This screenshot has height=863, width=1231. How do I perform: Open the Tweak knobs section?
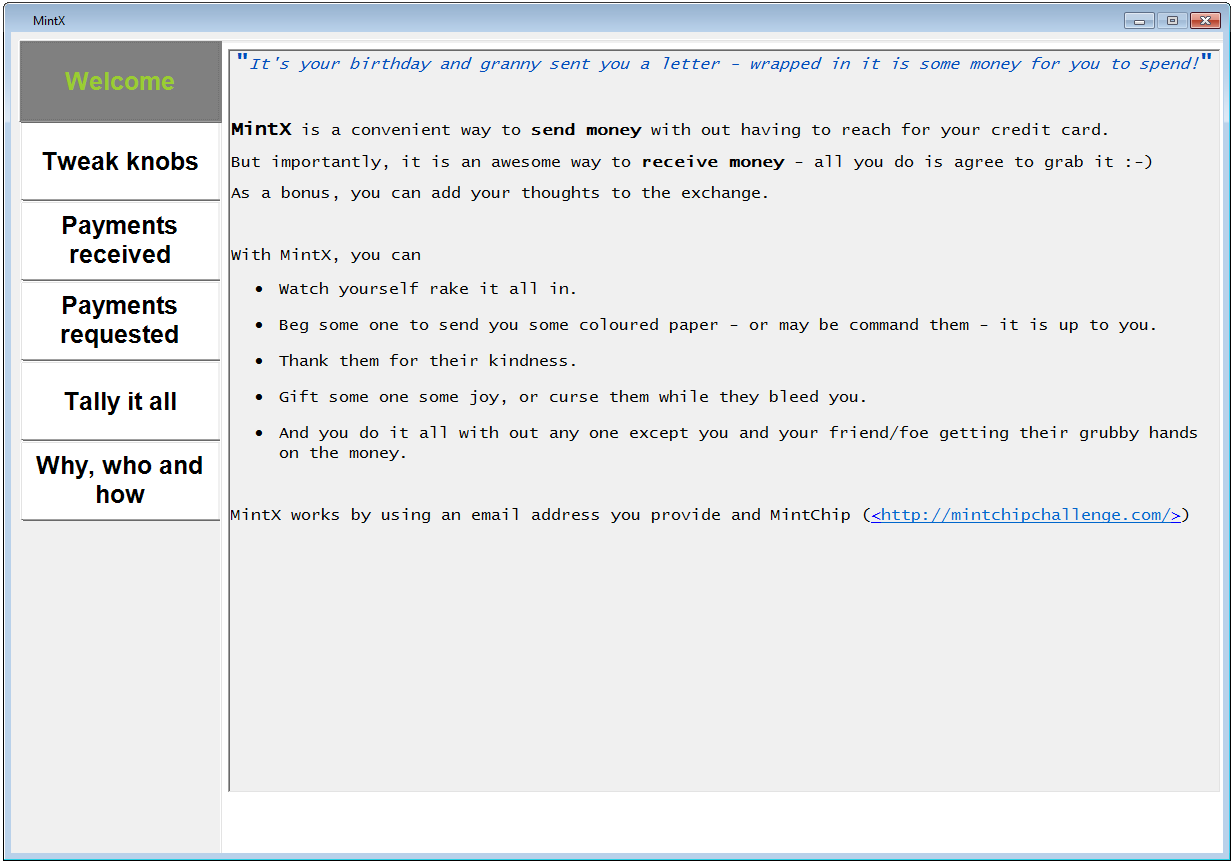tap(120, 161)
